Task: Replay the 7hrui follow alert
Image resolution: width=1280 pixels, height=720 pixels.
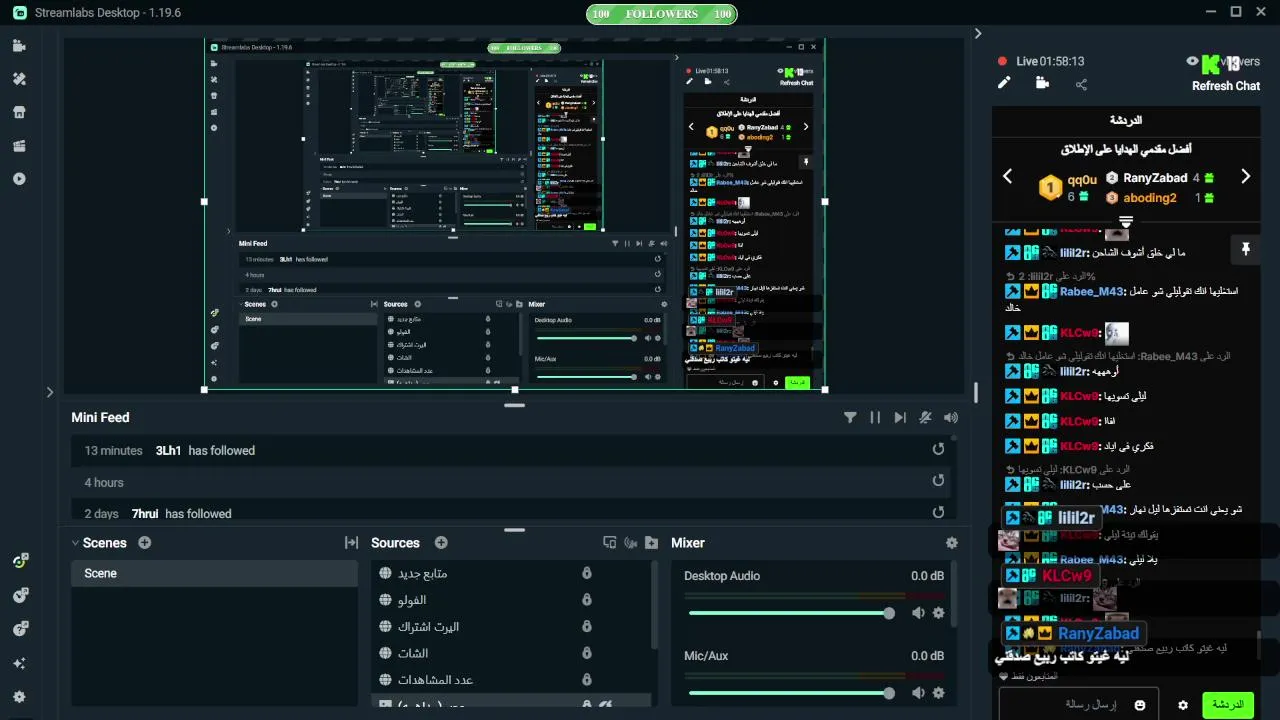Action: (938, 512)
